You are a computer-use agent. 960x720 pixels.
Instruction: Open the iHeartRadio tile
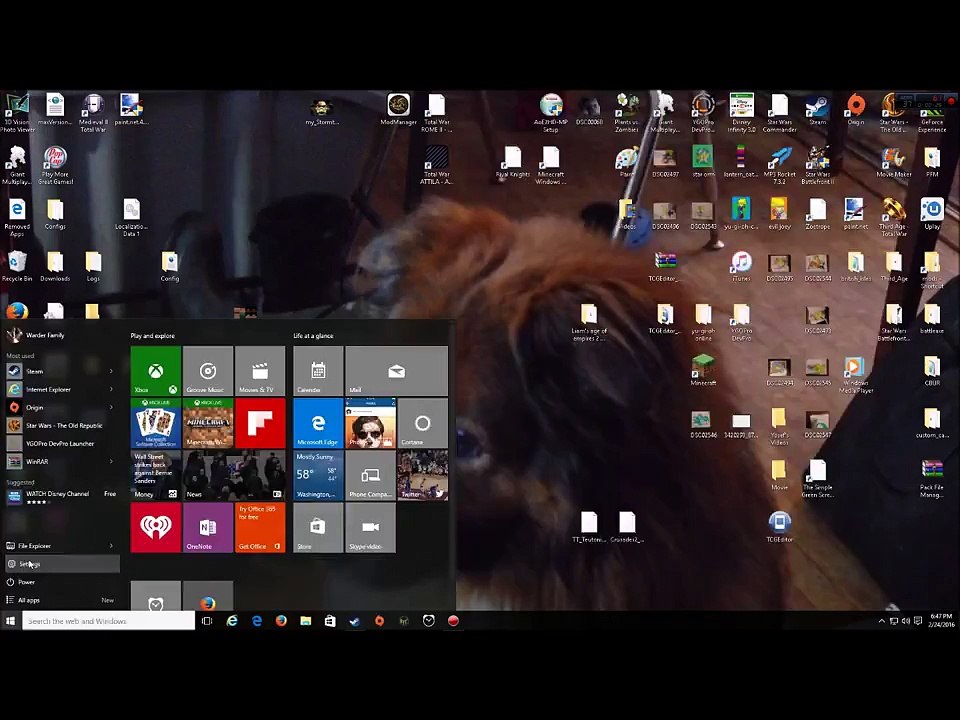[156, 528]
